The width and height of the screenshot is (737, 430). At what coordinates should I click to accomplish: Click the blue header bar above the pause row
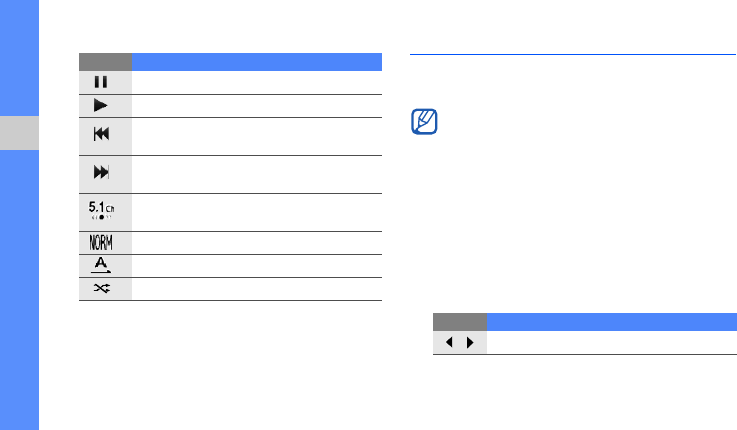256,61
